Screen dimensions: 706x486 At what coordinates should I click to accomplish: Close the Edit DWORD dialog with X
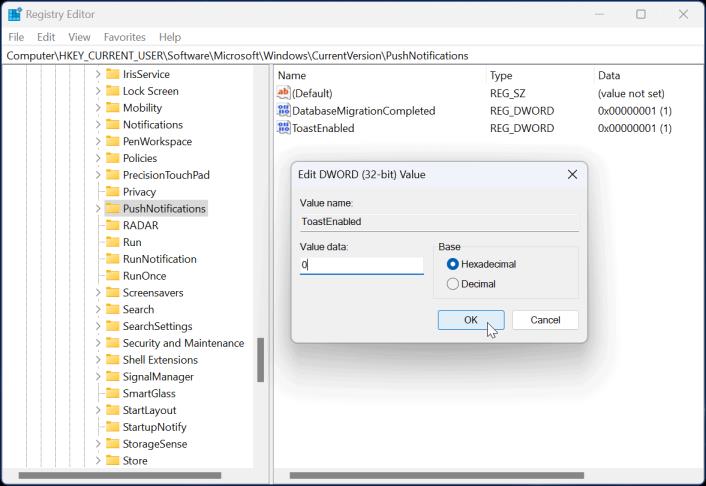click(572, 174)
